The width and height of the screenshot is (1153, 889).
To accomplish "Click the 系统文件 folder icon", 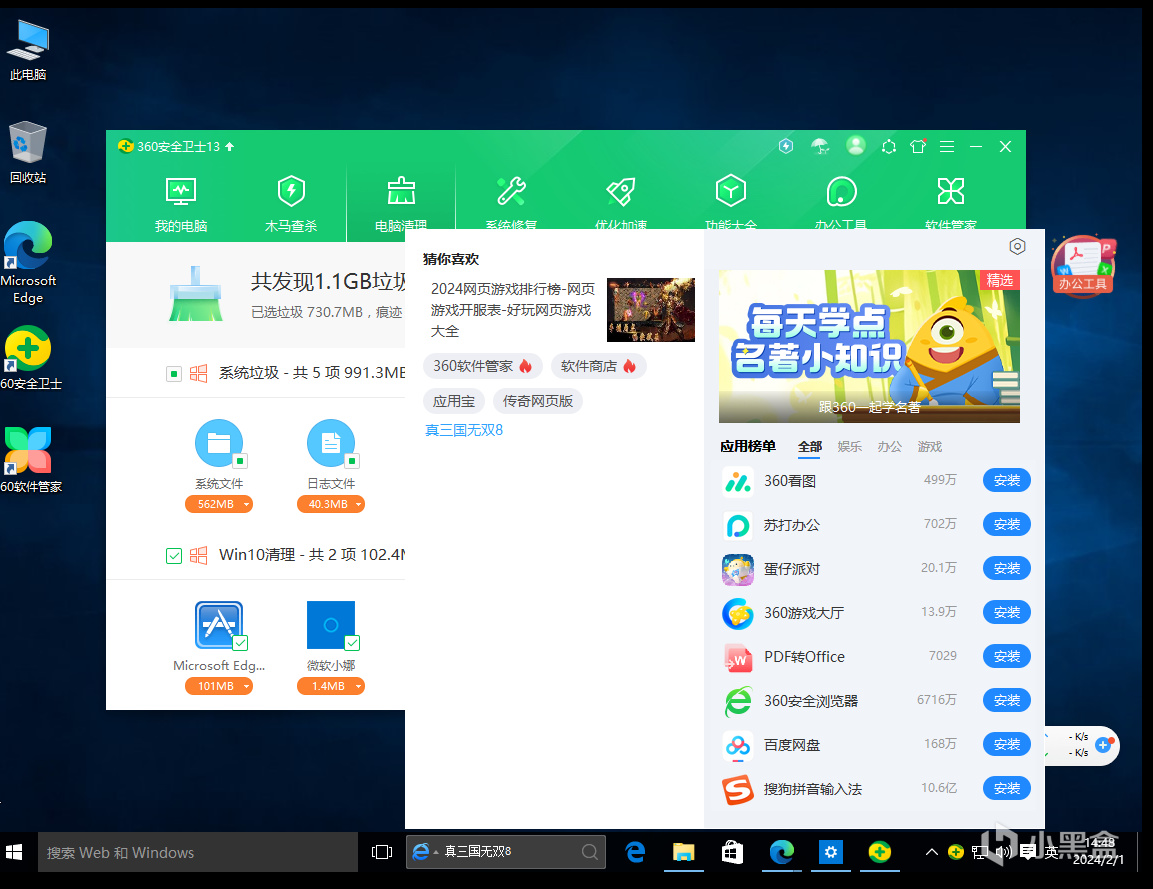I will (x=218, y=443).
